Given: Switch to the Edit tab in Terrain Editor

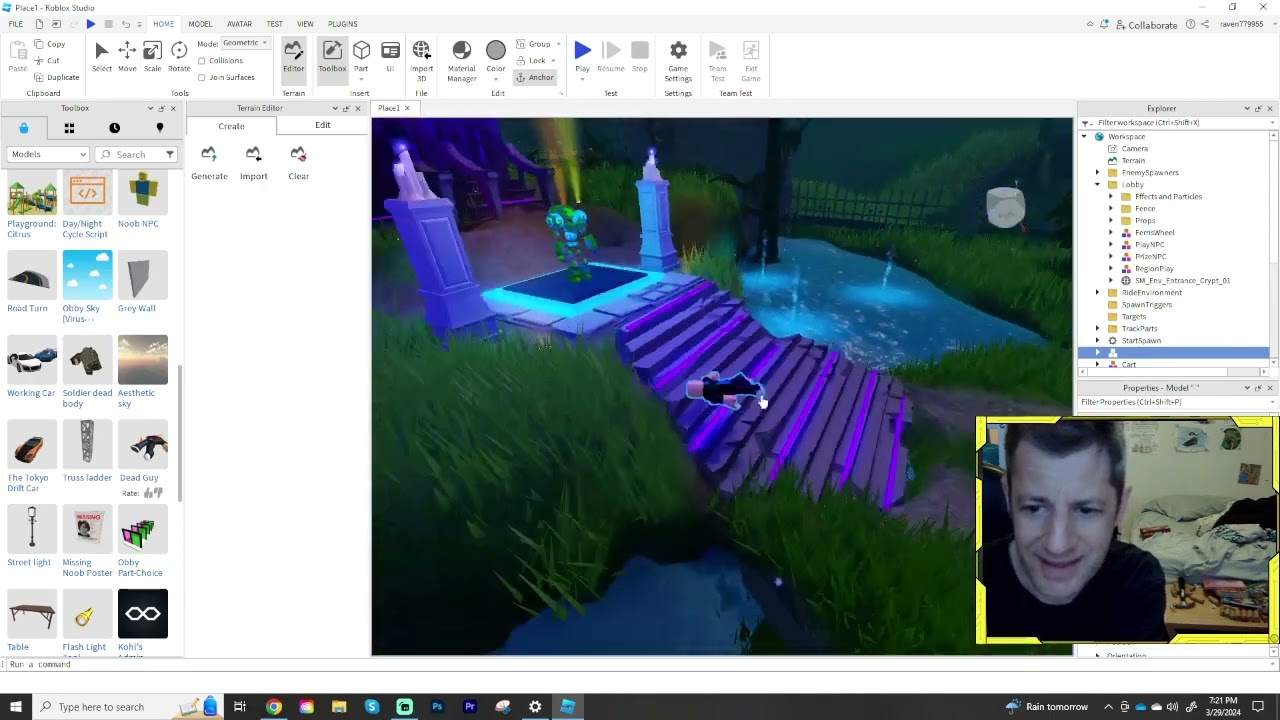Looking at the screenshot, I should (322, 125).
